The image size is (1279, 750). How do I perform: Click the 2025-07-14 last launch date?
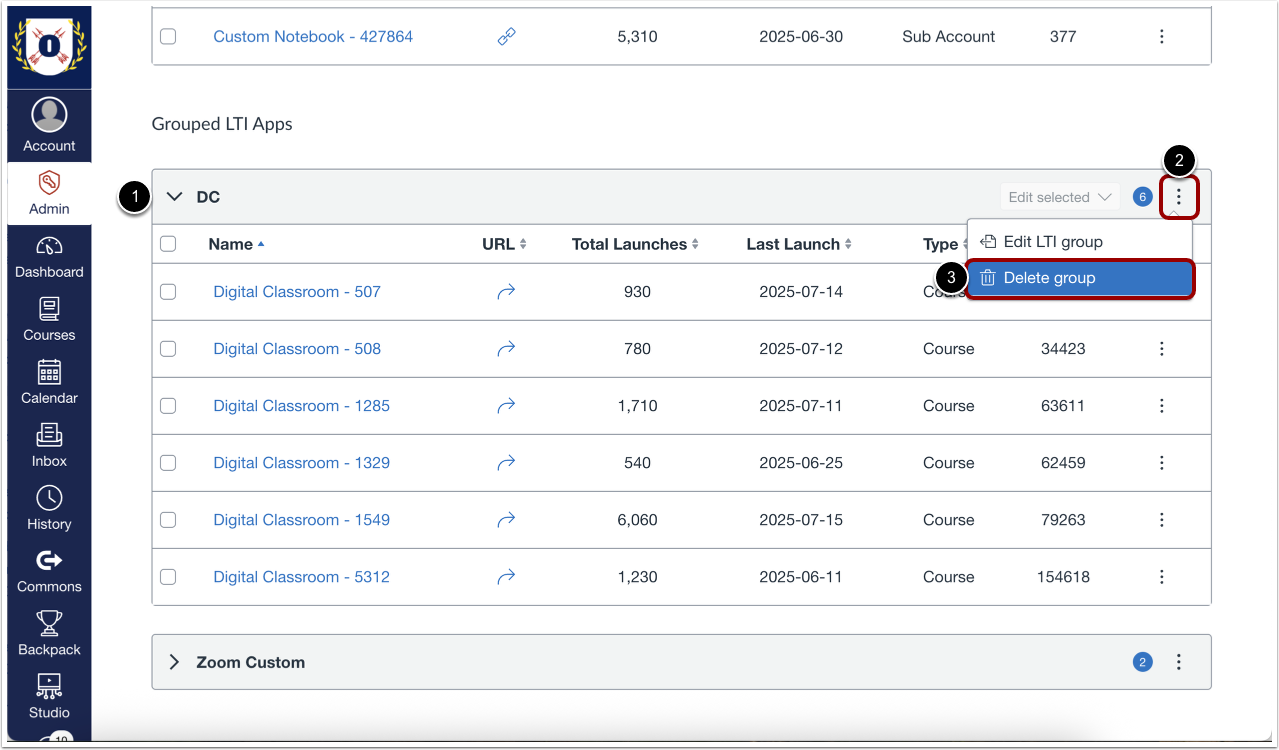pyautogui.click(x=801, y=292)
